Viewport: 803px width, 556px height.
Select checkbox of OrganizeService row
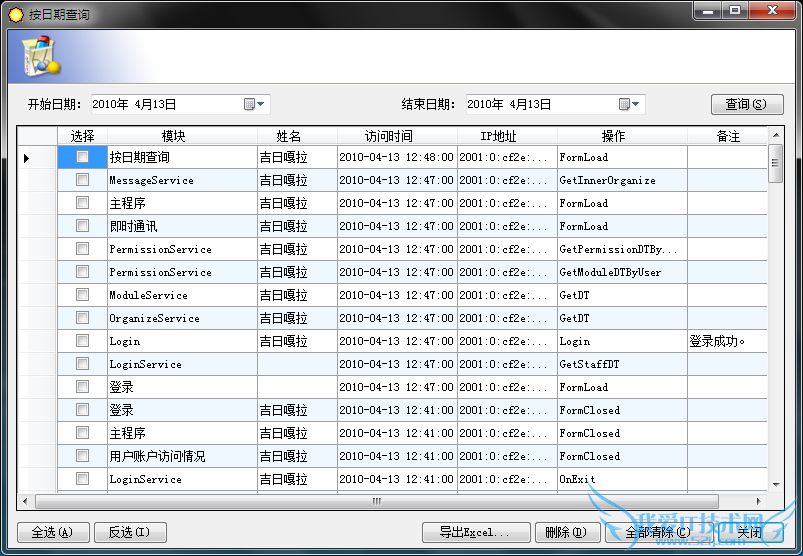(82, 318)
